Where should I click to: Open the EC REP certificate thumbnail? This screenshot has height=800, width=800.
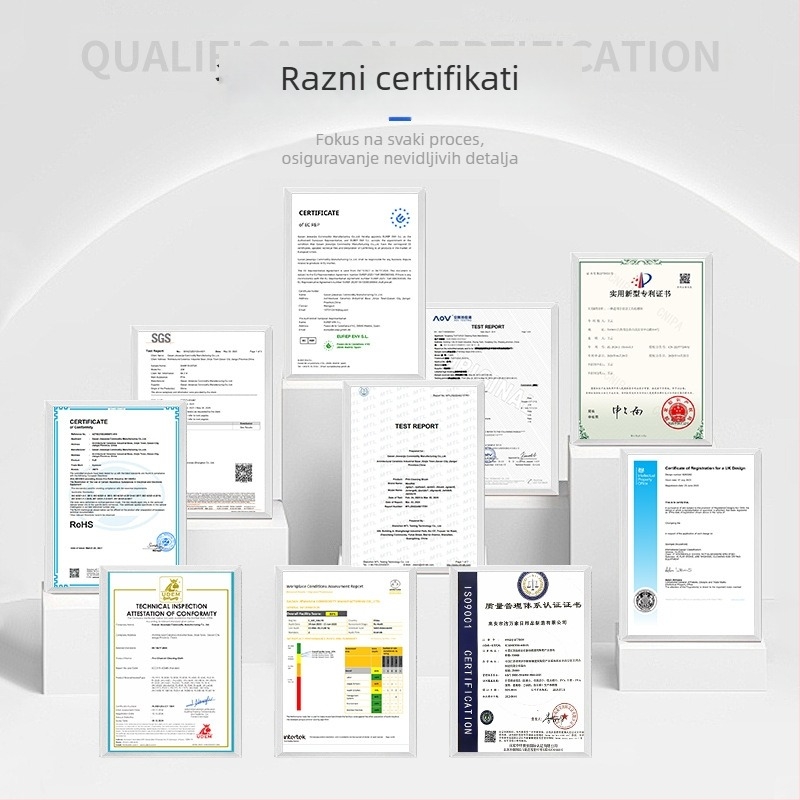coord(355,284)
